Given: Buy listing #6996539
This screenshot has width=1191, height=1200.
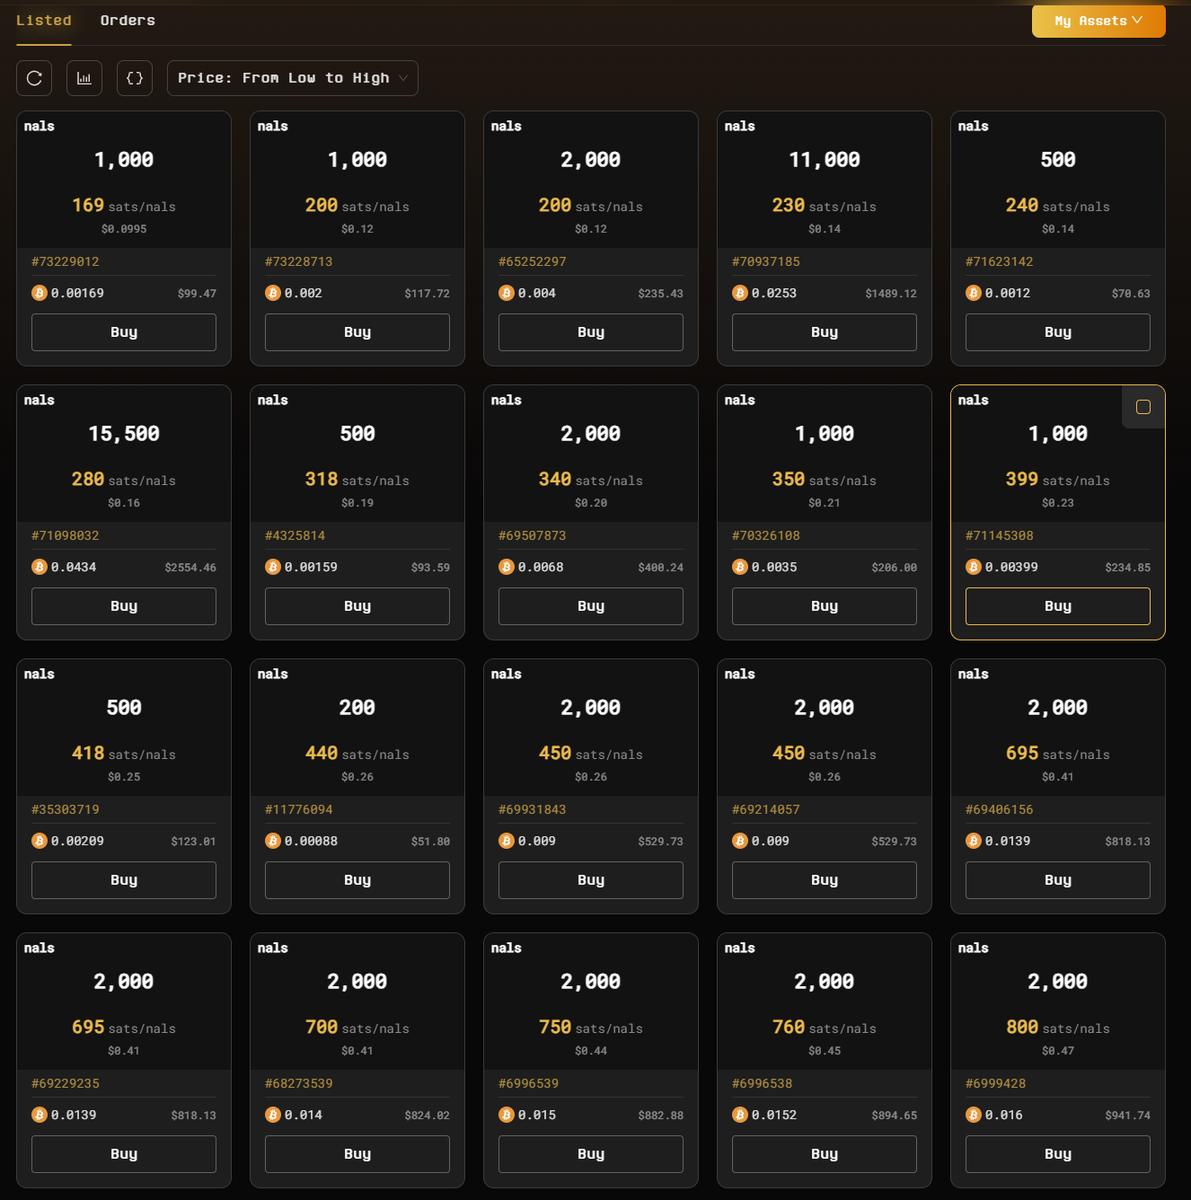Looking at the screenshot, I should (591, 1154).
